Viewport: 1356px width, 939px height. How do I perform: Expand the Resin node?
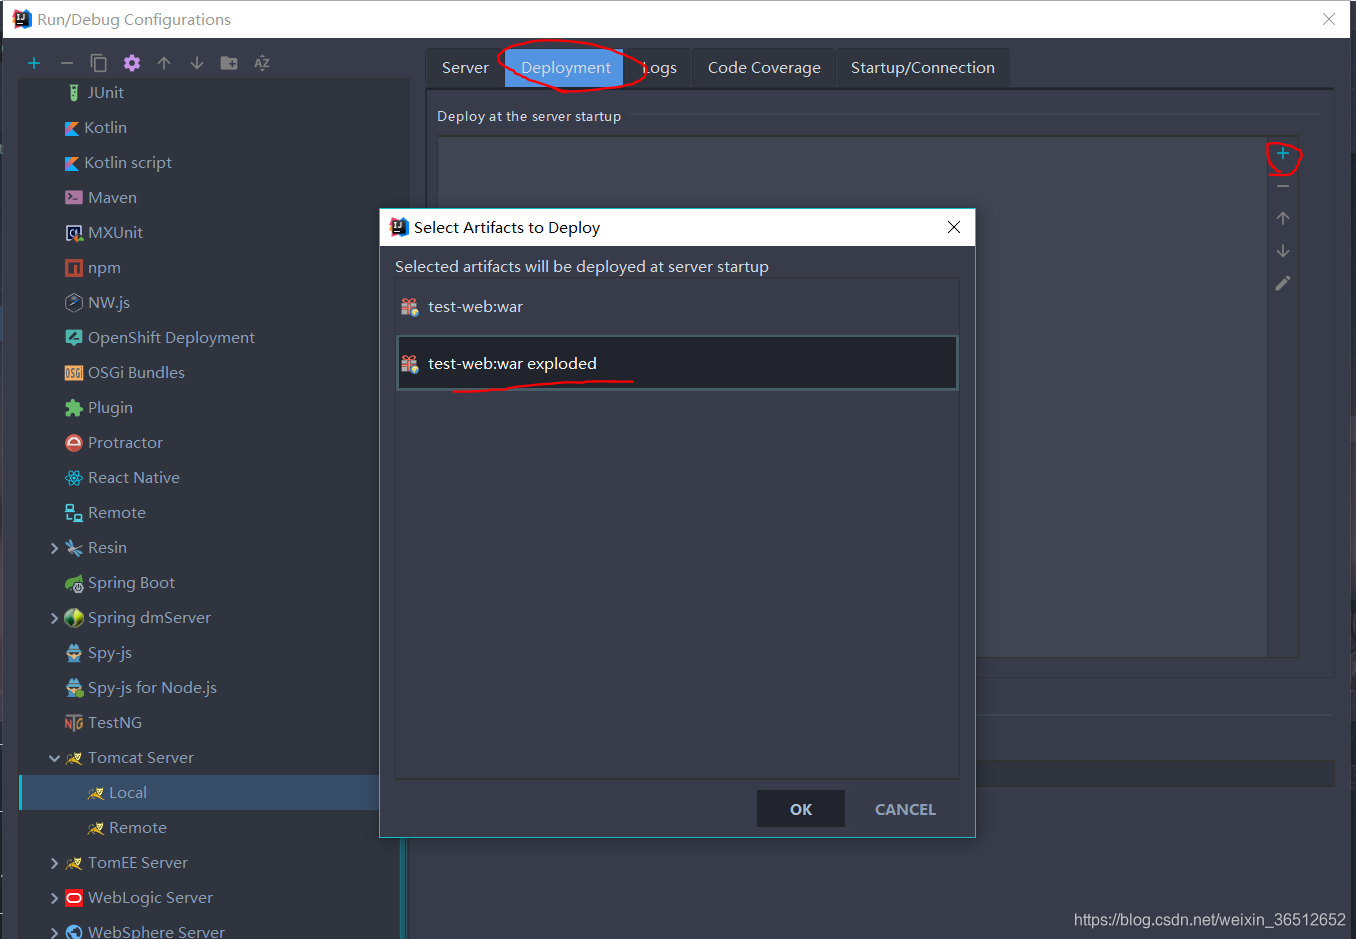point(54,548)
